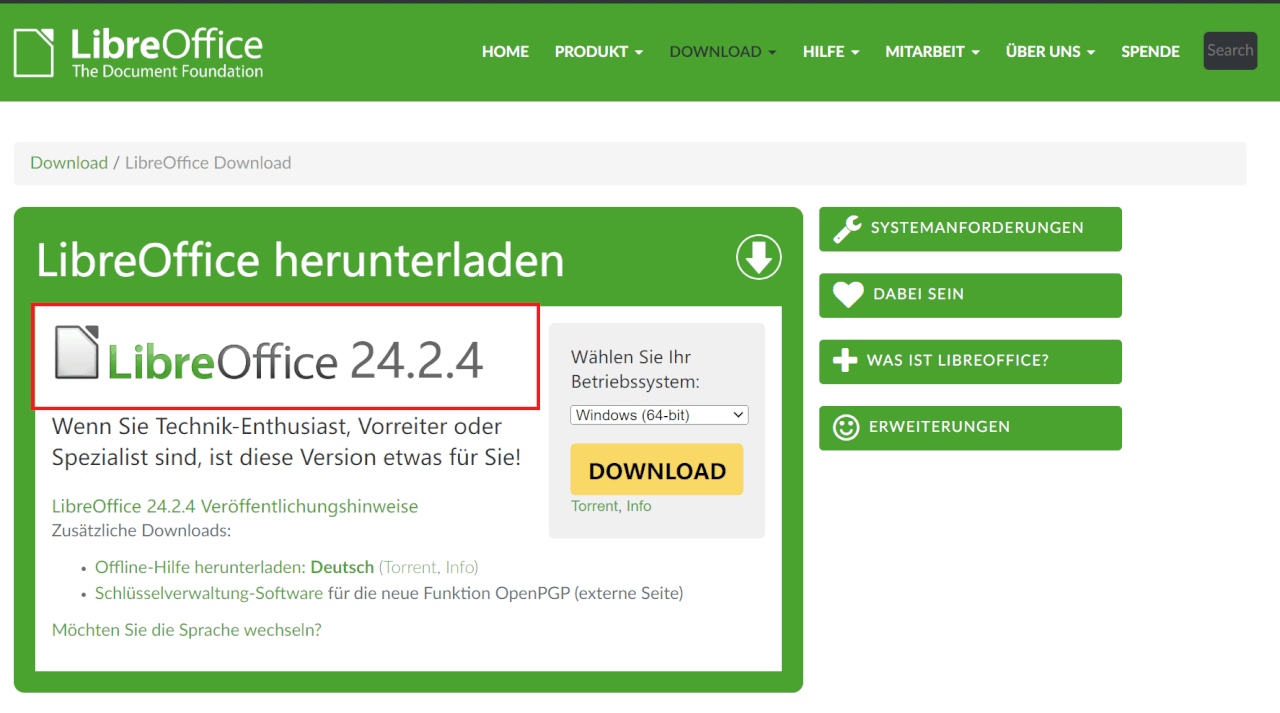Go to the Home page
The width and height of the screenshot is (1280, 713).
[x=505, y=52]
